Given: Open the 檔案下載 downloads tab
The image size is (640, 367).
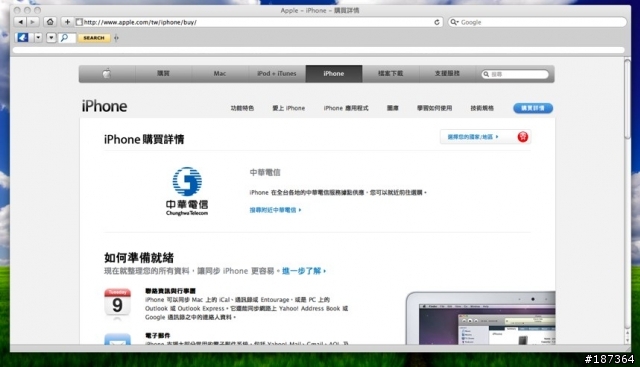Looking at the screenshot, I should coord(390,73).
